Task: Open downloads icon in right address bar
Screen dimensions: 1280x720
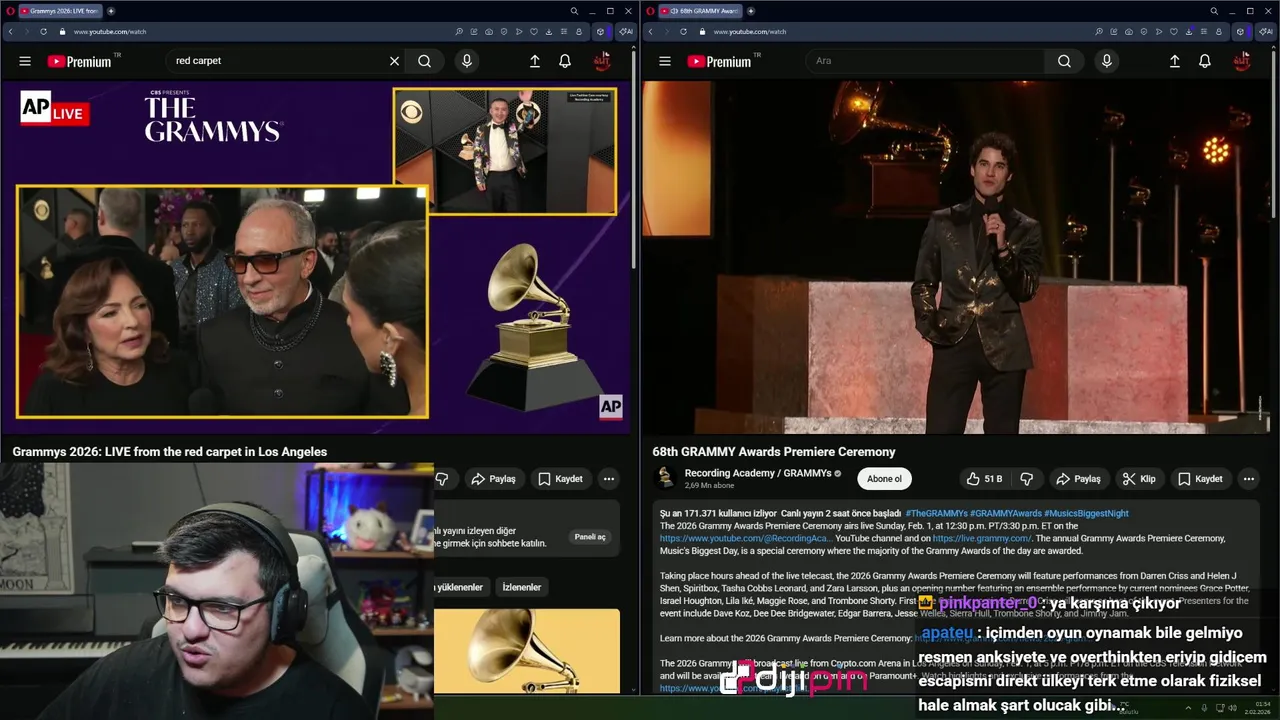Action: coord(1190,31)
